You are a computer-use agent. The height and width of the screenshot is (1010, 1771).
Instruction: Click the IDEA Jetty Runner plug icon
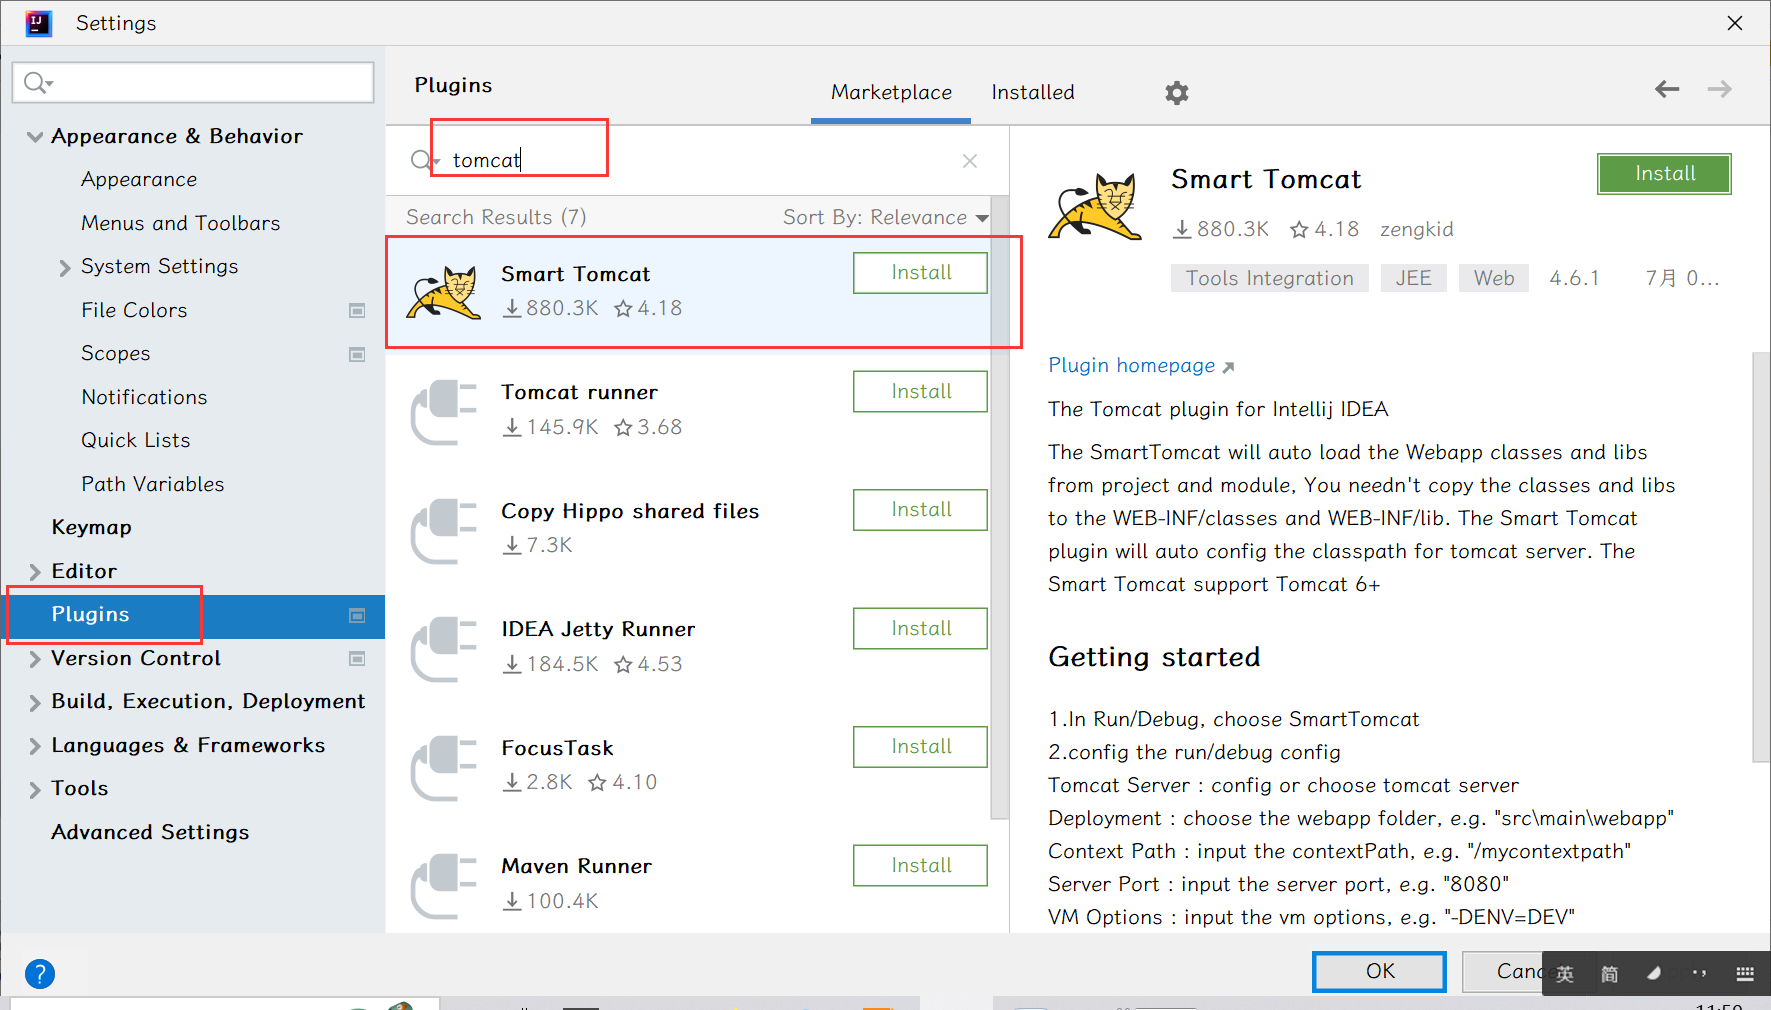point(444,648)
